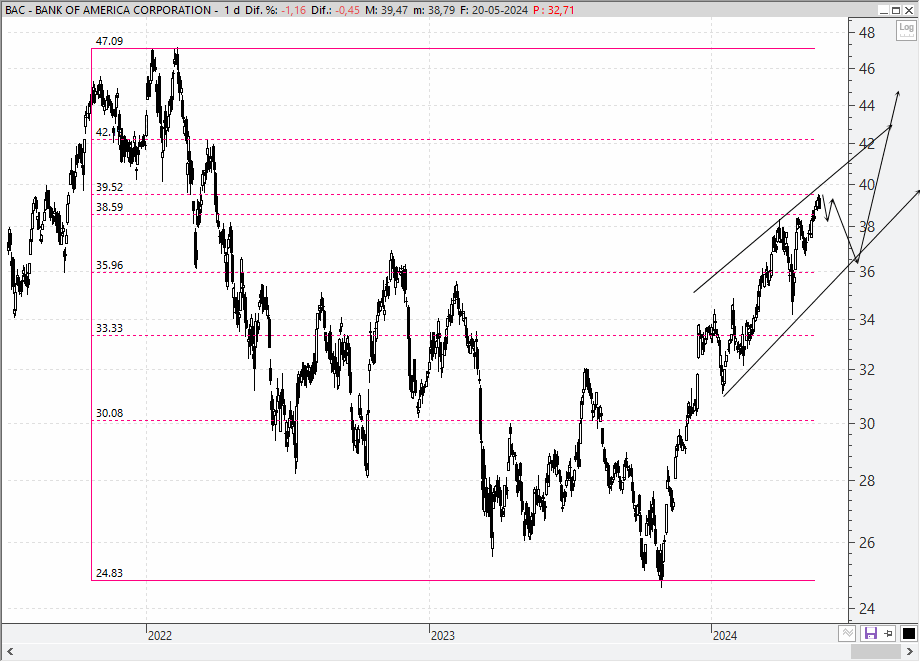This screenshot has height=662, width=920.
Task: Open the black color swatch
Action: 908,633
